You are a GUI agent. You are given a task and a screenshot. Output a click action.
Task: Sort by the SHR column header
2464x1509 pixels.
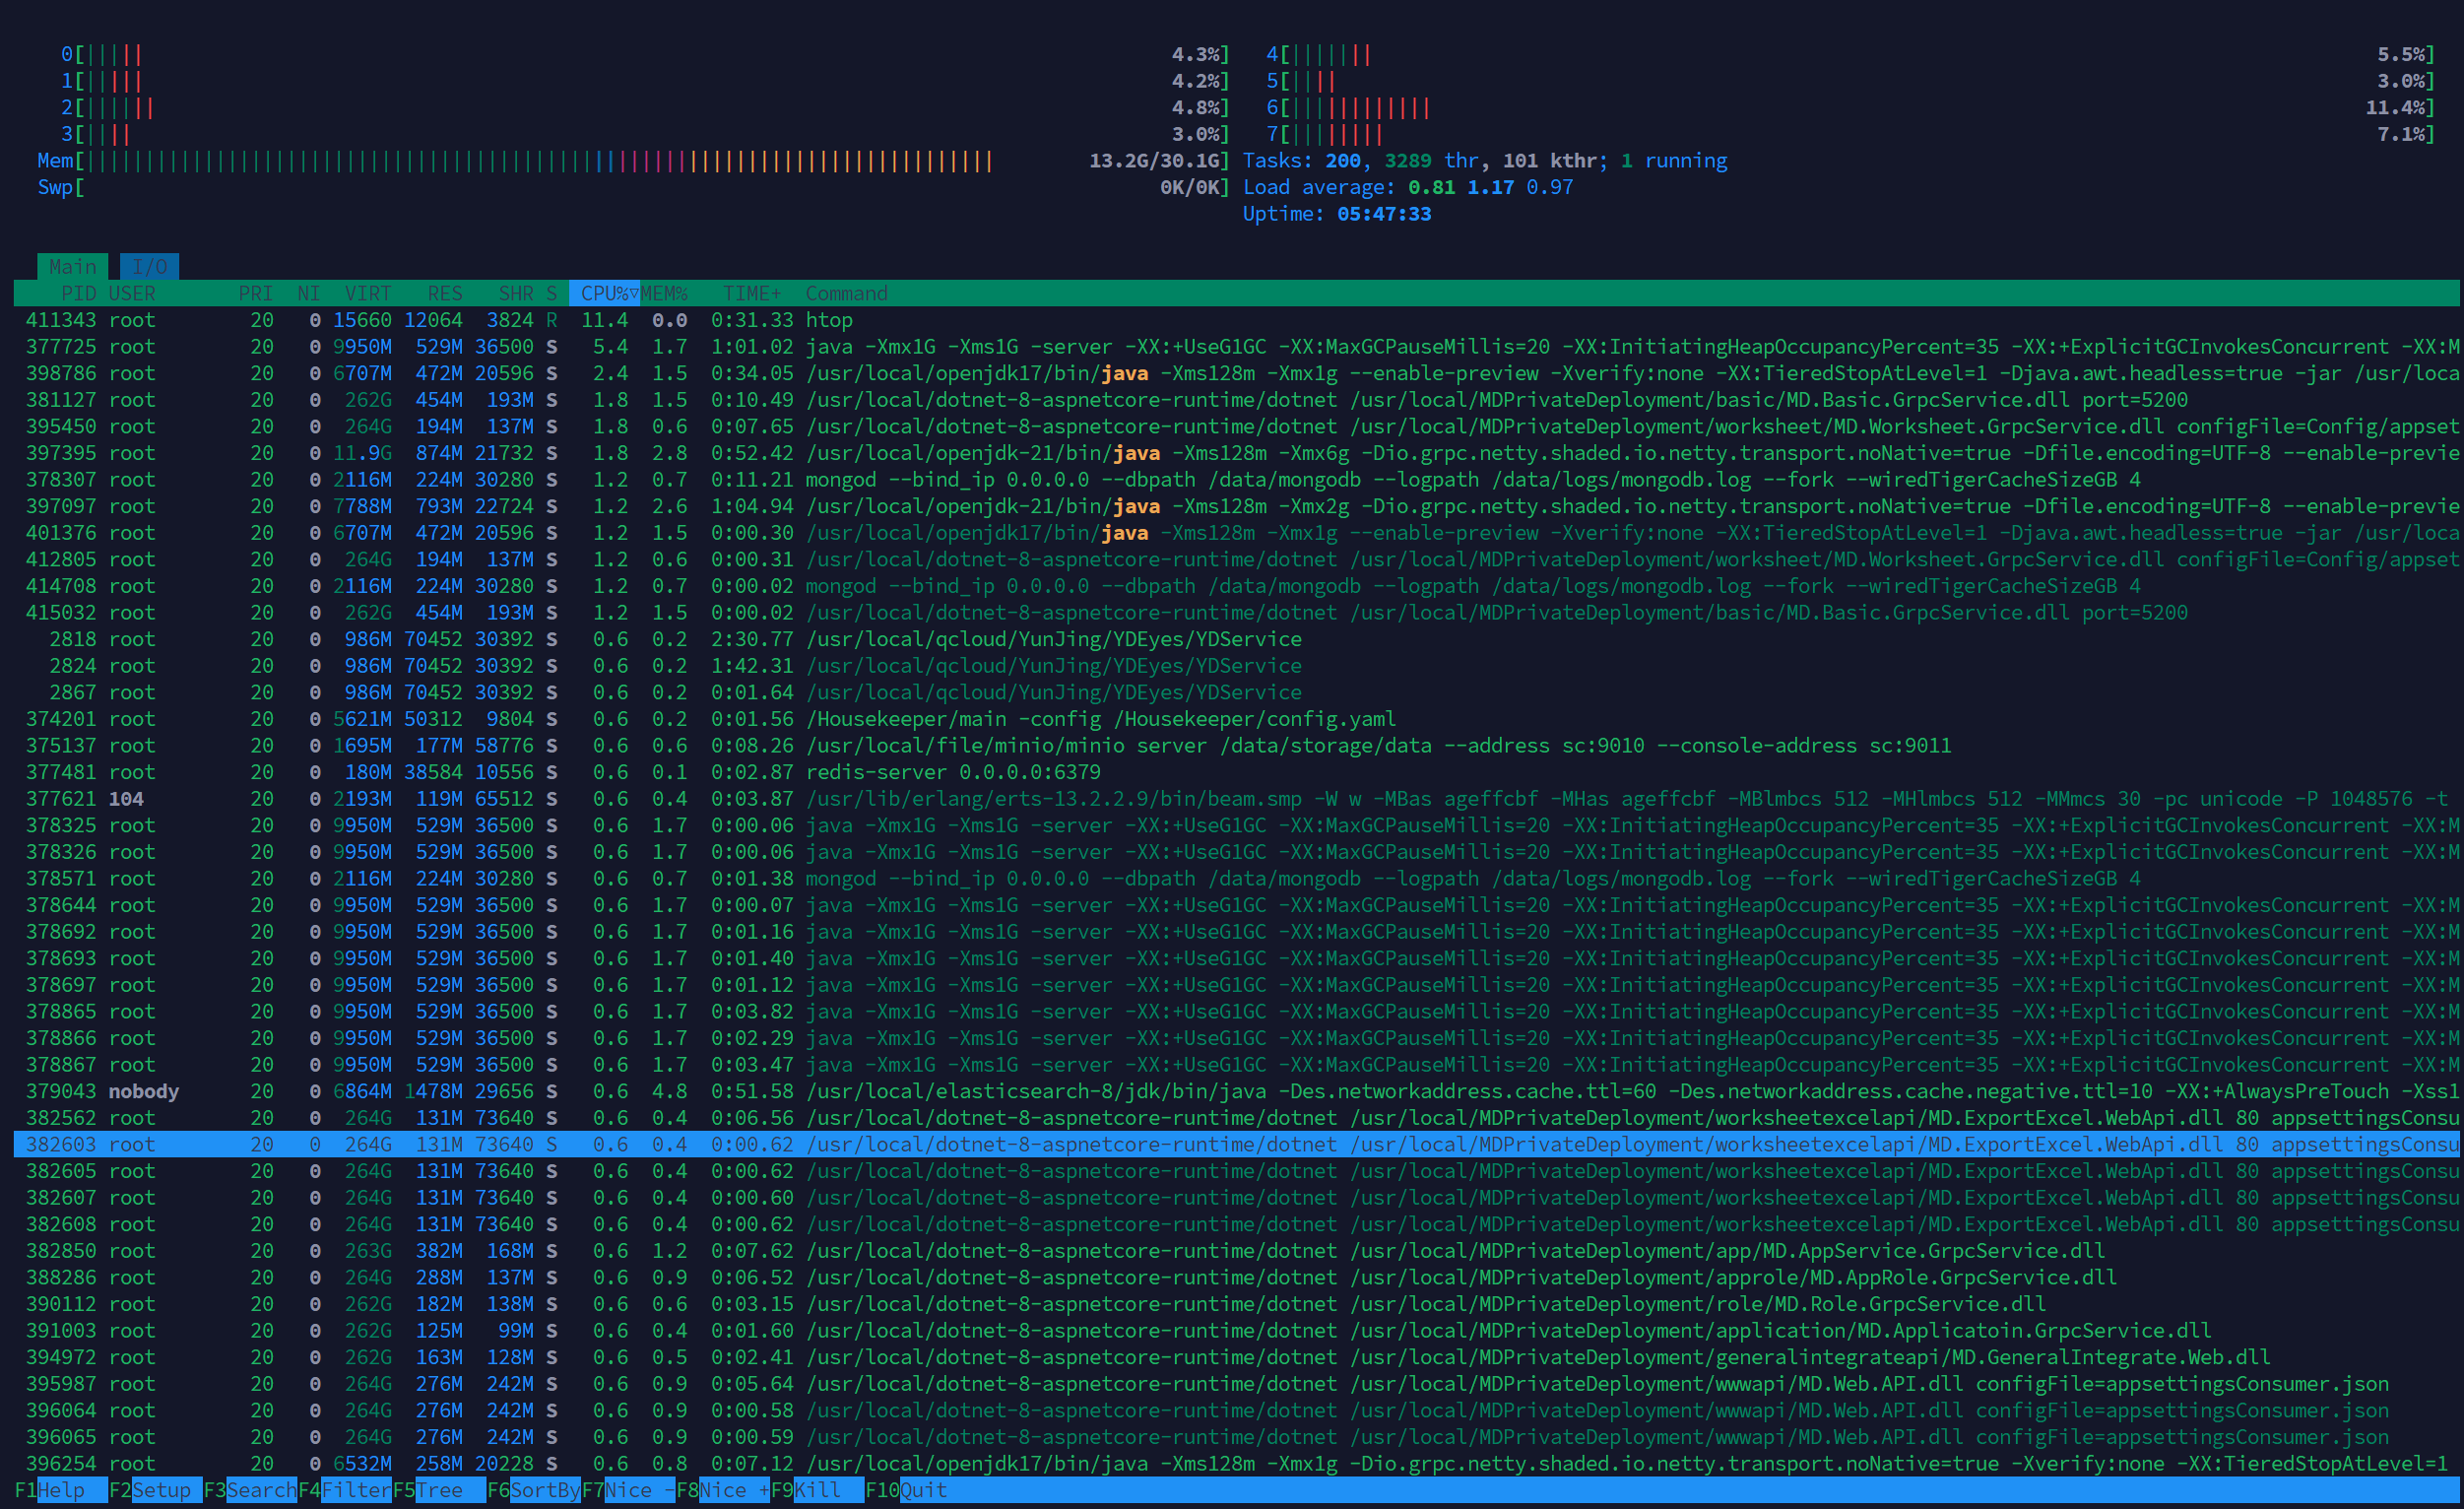[516, 294]
